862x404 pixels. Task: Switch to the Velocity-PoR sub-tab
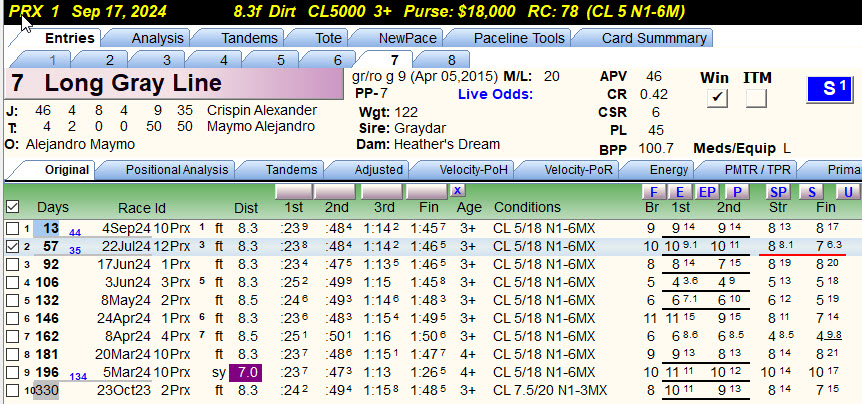(573, 170)
